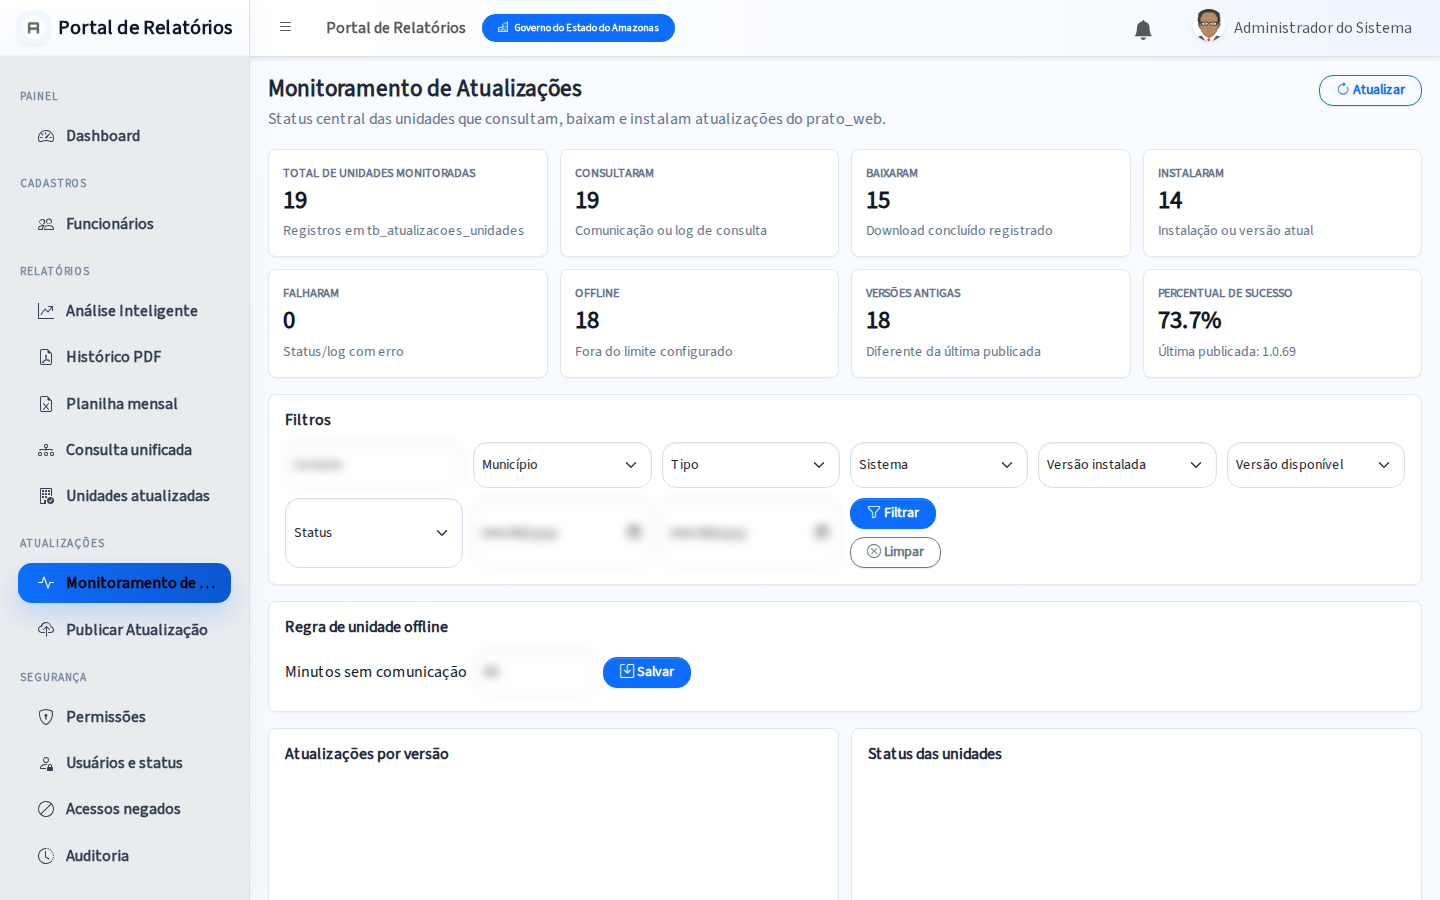Click the Permissões shield icon

46,717
